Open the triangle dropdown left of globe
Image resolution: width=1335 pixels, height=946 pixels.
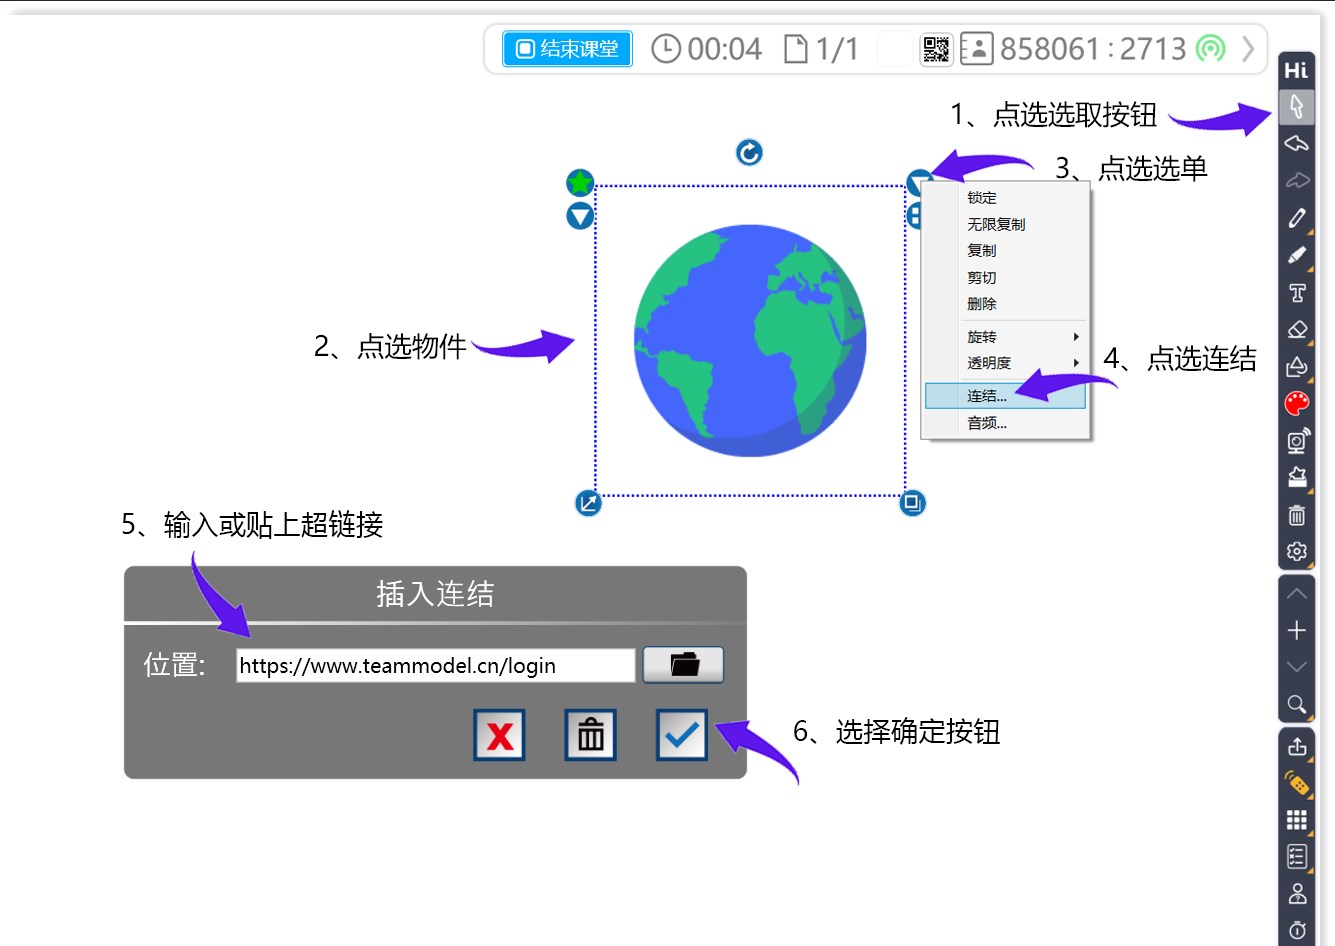tap(580, 216)
